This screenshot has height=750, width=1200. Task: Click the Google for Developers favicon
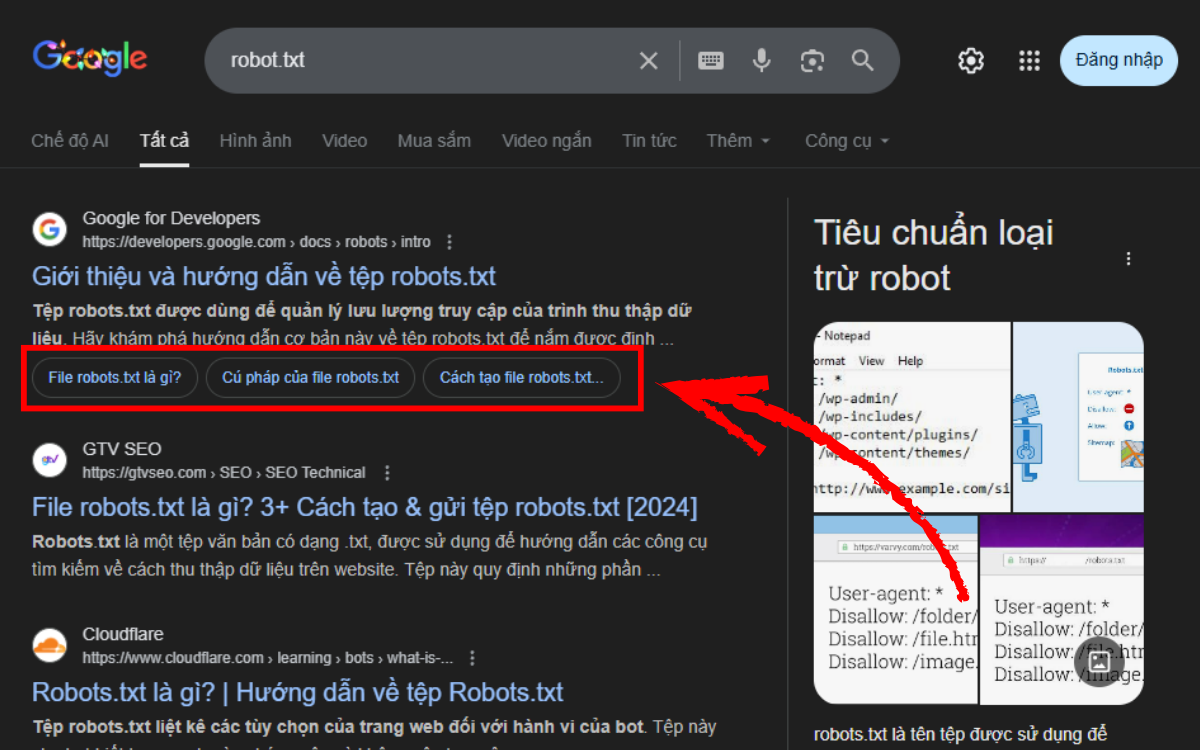[50, 229]
